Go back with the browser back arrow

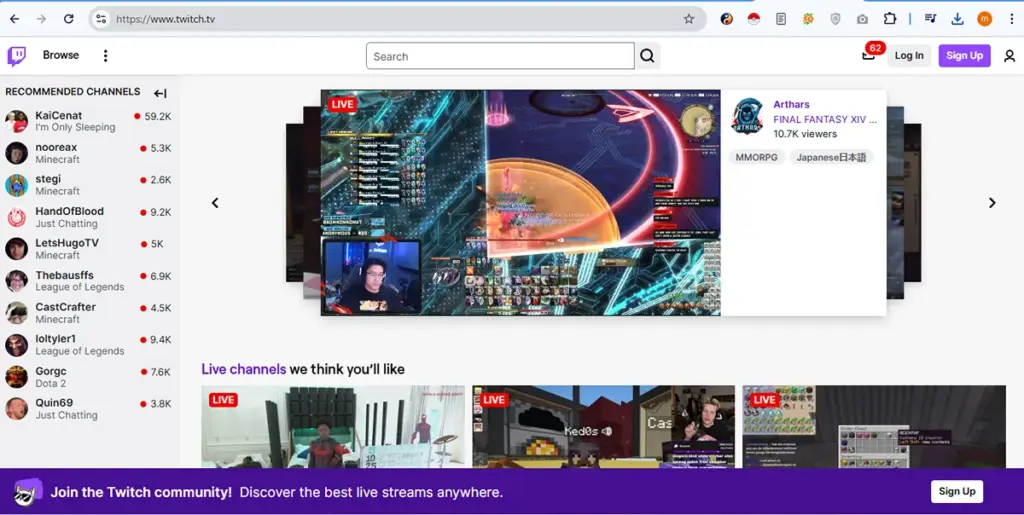[x=14, y=19]
